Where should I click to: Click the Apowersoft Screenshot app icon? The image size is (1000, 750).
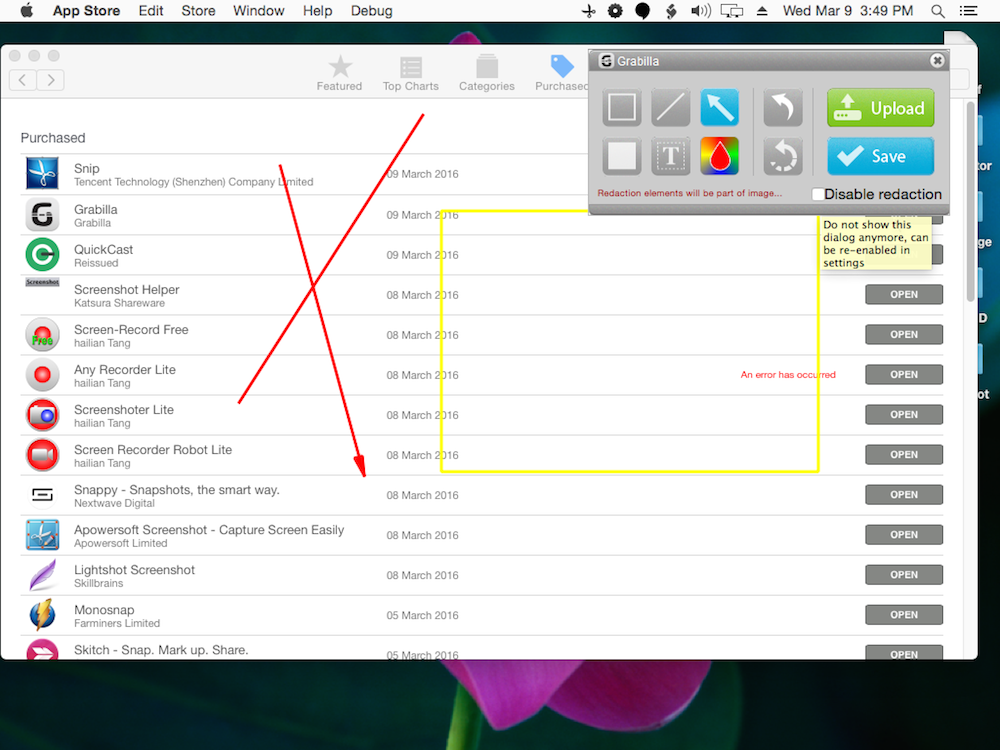(43, 534)
